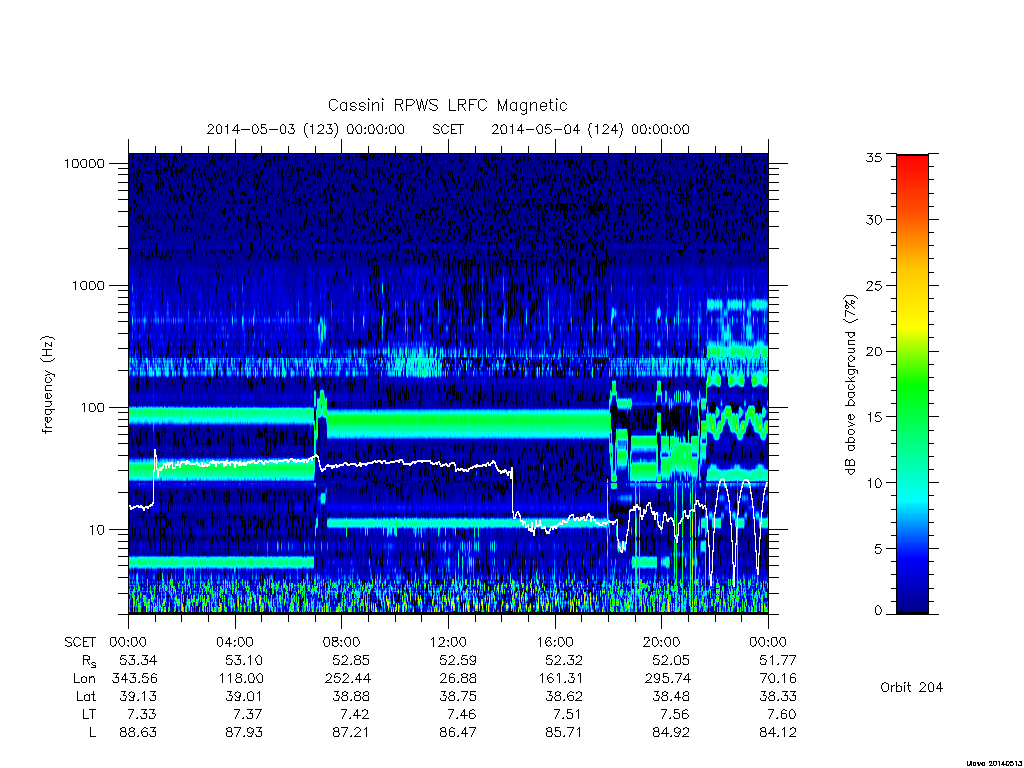Click the longitude value '295.74'
The width and height of the screenshot is (1024, 768).
pyautogui.click(x=667, y=679)
